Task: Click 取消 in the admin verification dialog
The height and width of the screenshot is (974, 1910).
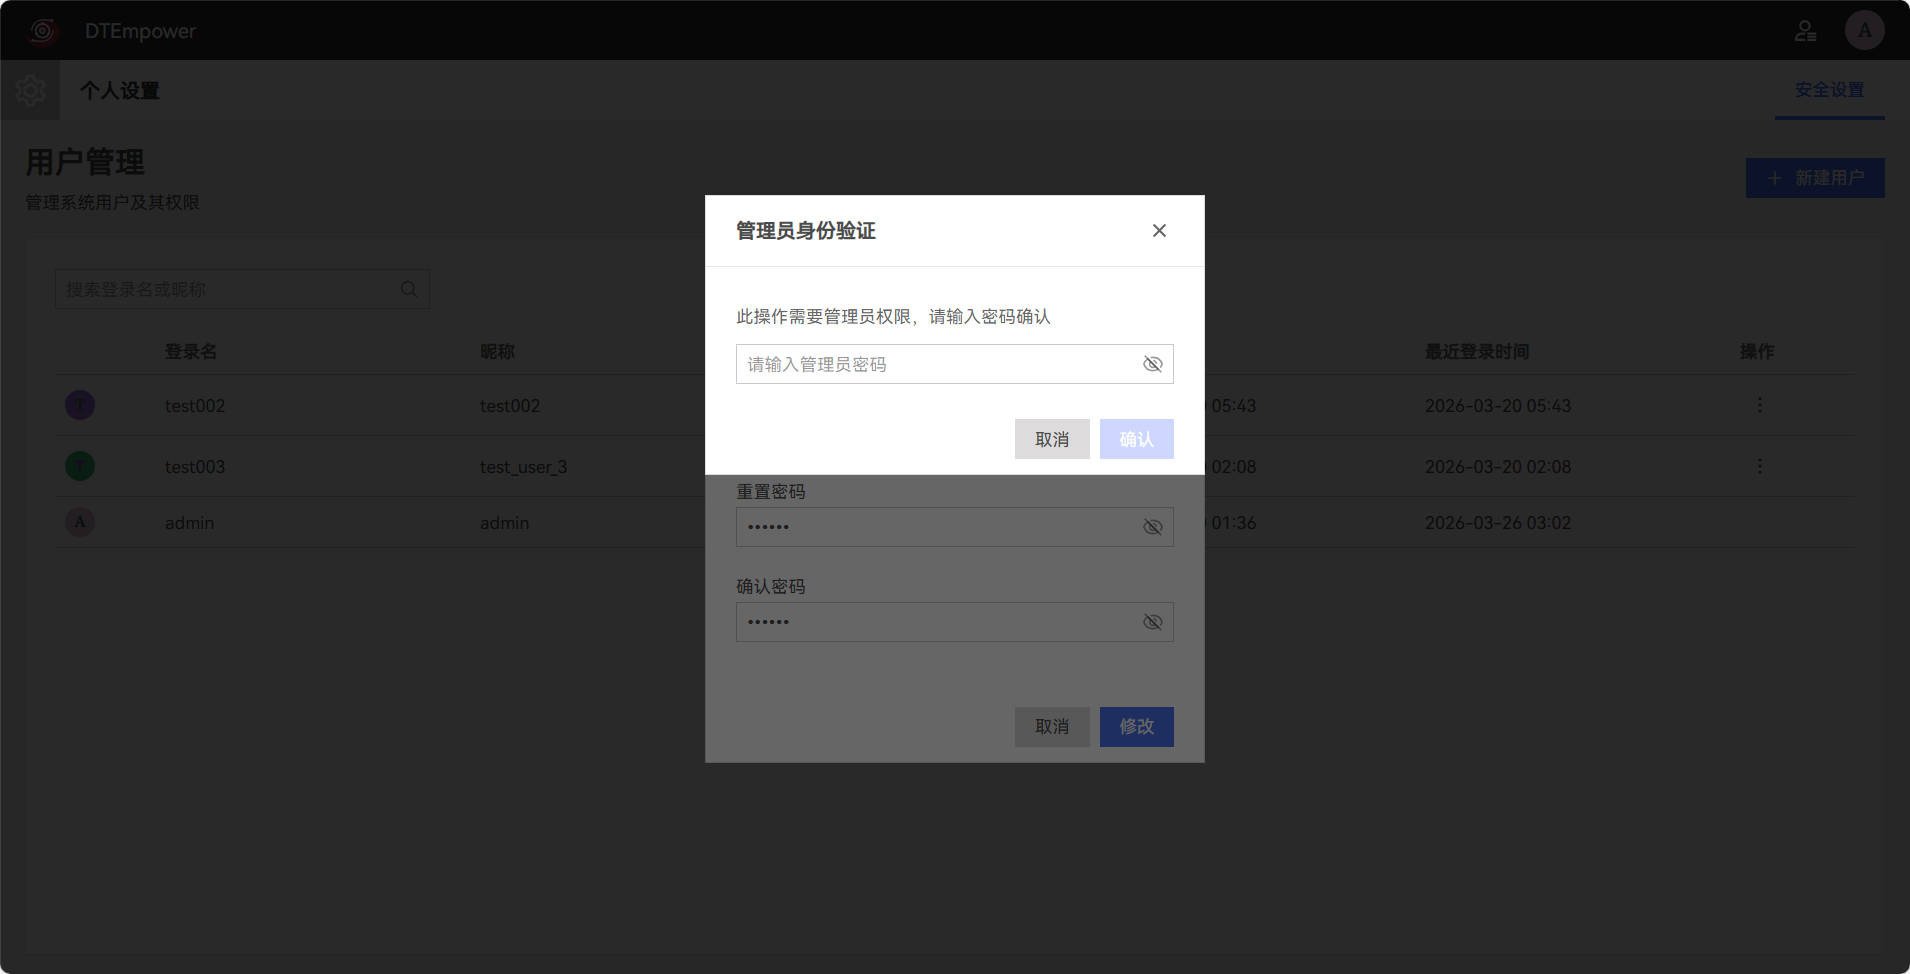Action: coord(1052,439)
